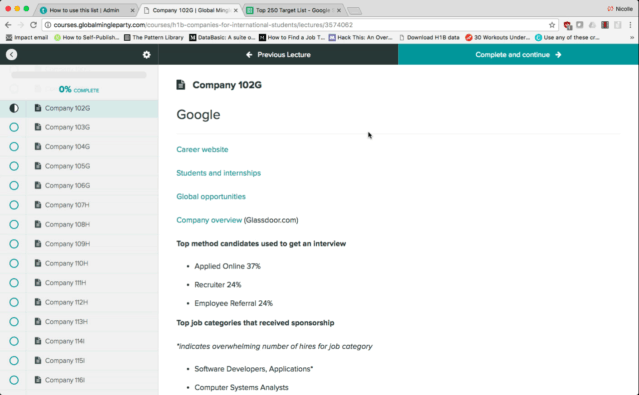639x395 pixels.
Task: Toggle completion circle for Company 112H
Action: 14,302
